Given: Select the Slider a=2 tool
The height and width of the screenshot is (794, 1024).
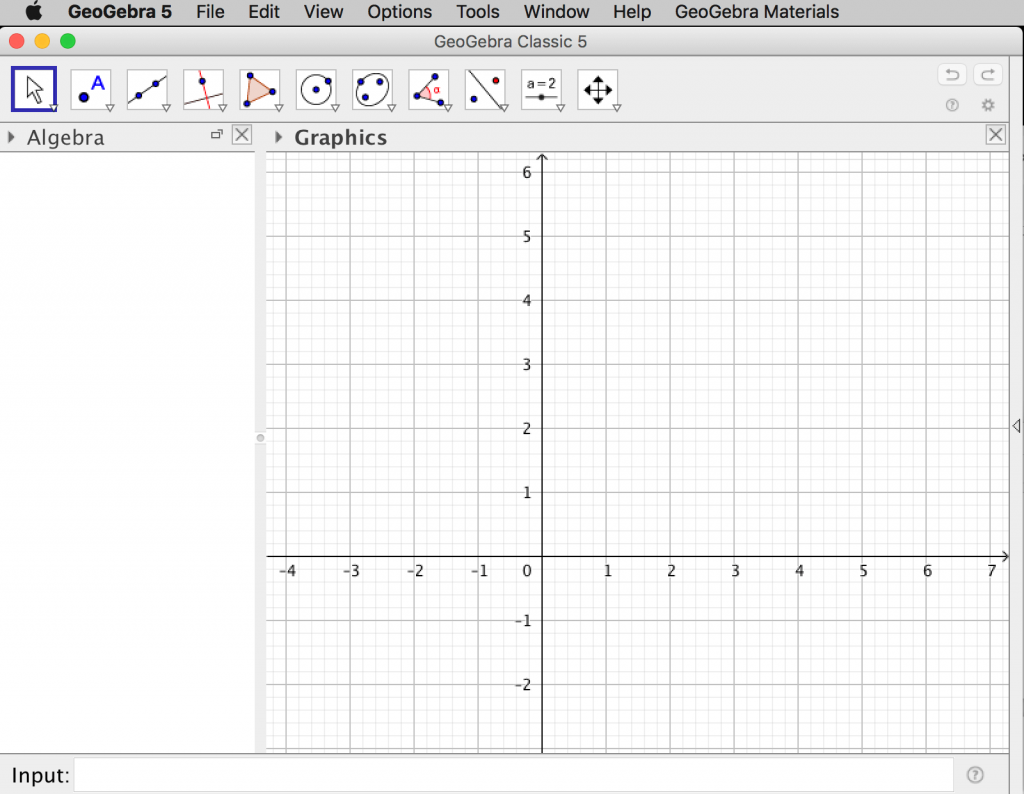Looking at the screenshot, I should (541, 89).
